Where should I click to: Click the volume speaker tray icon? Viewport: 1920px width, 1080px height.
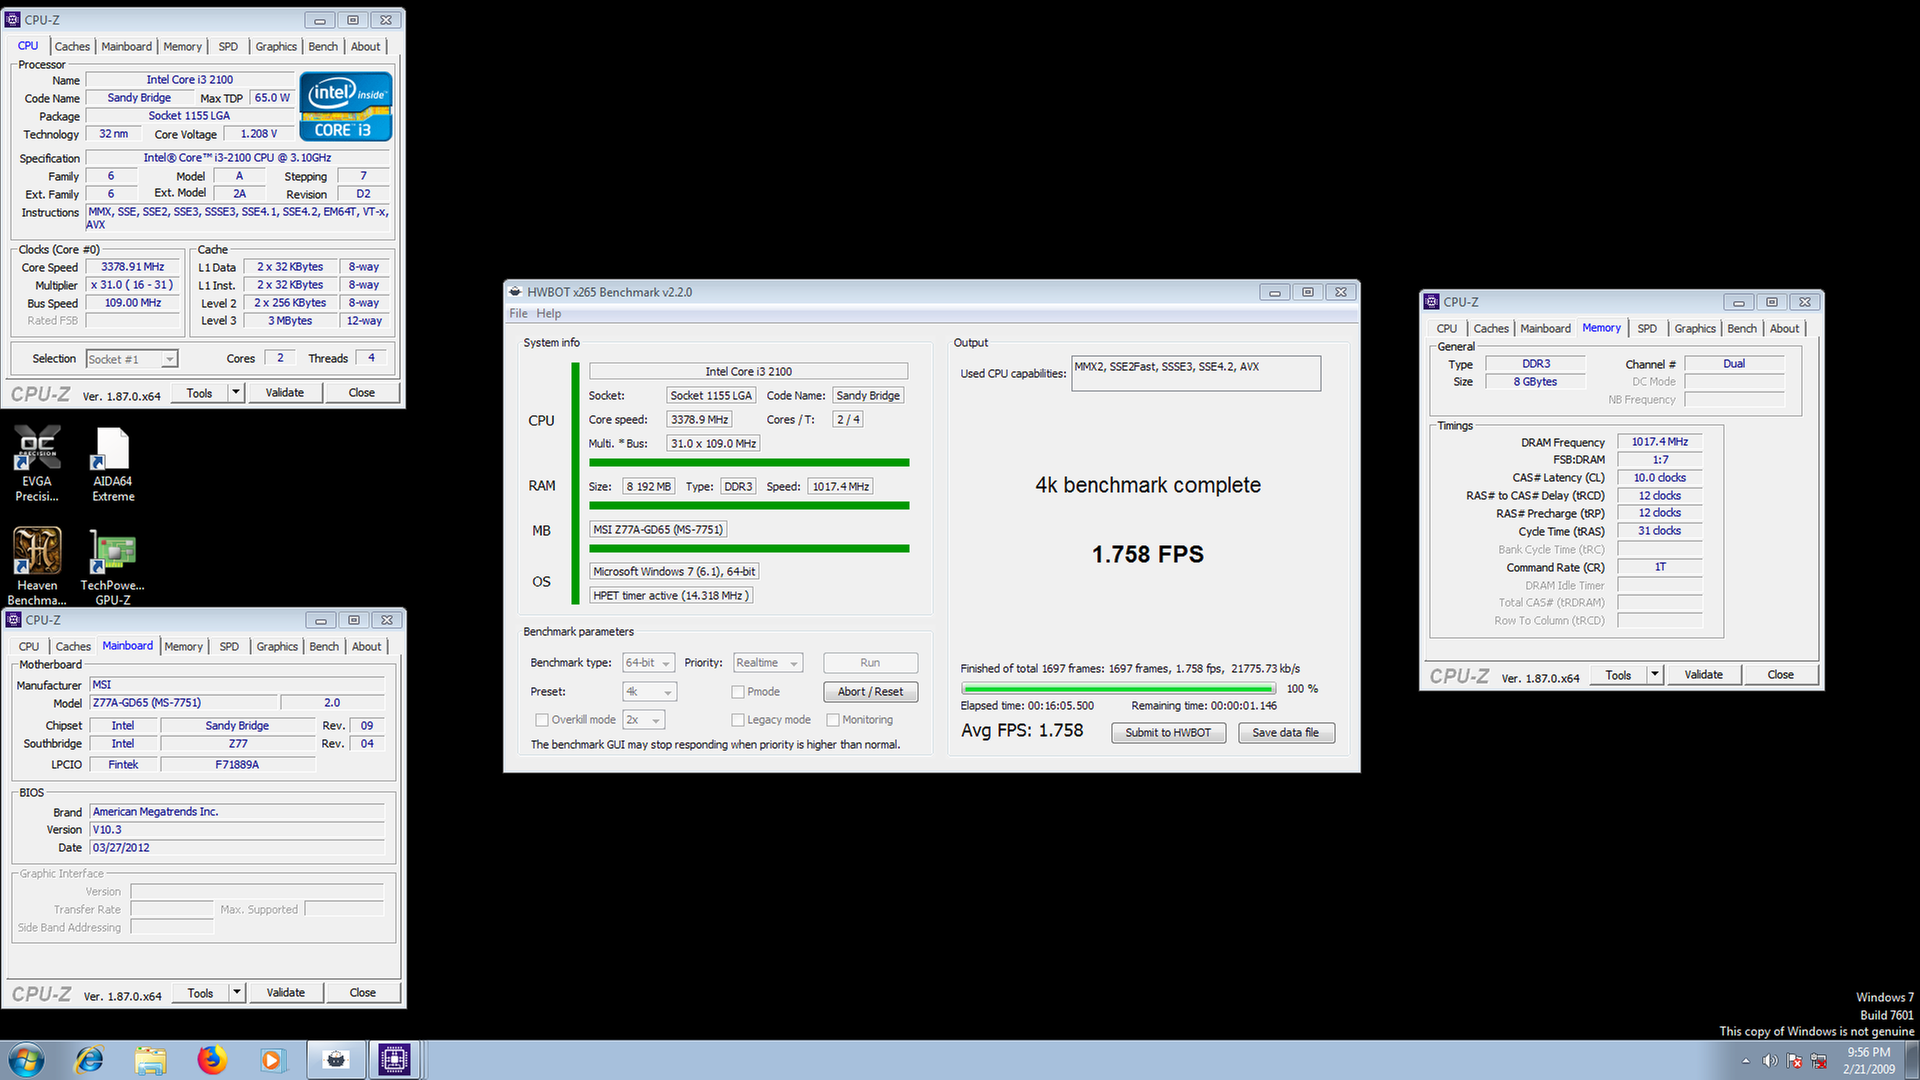pyautogui.click(x=1770, y=1061)
